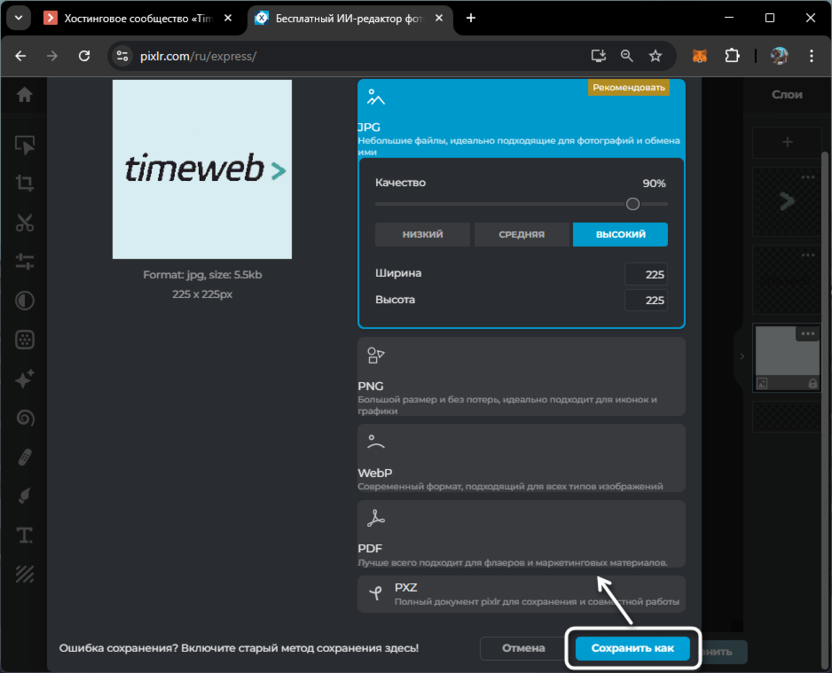Screen dimensions: 832x673
Task: Add new layer plus button
Action: (x=787, y=142)
